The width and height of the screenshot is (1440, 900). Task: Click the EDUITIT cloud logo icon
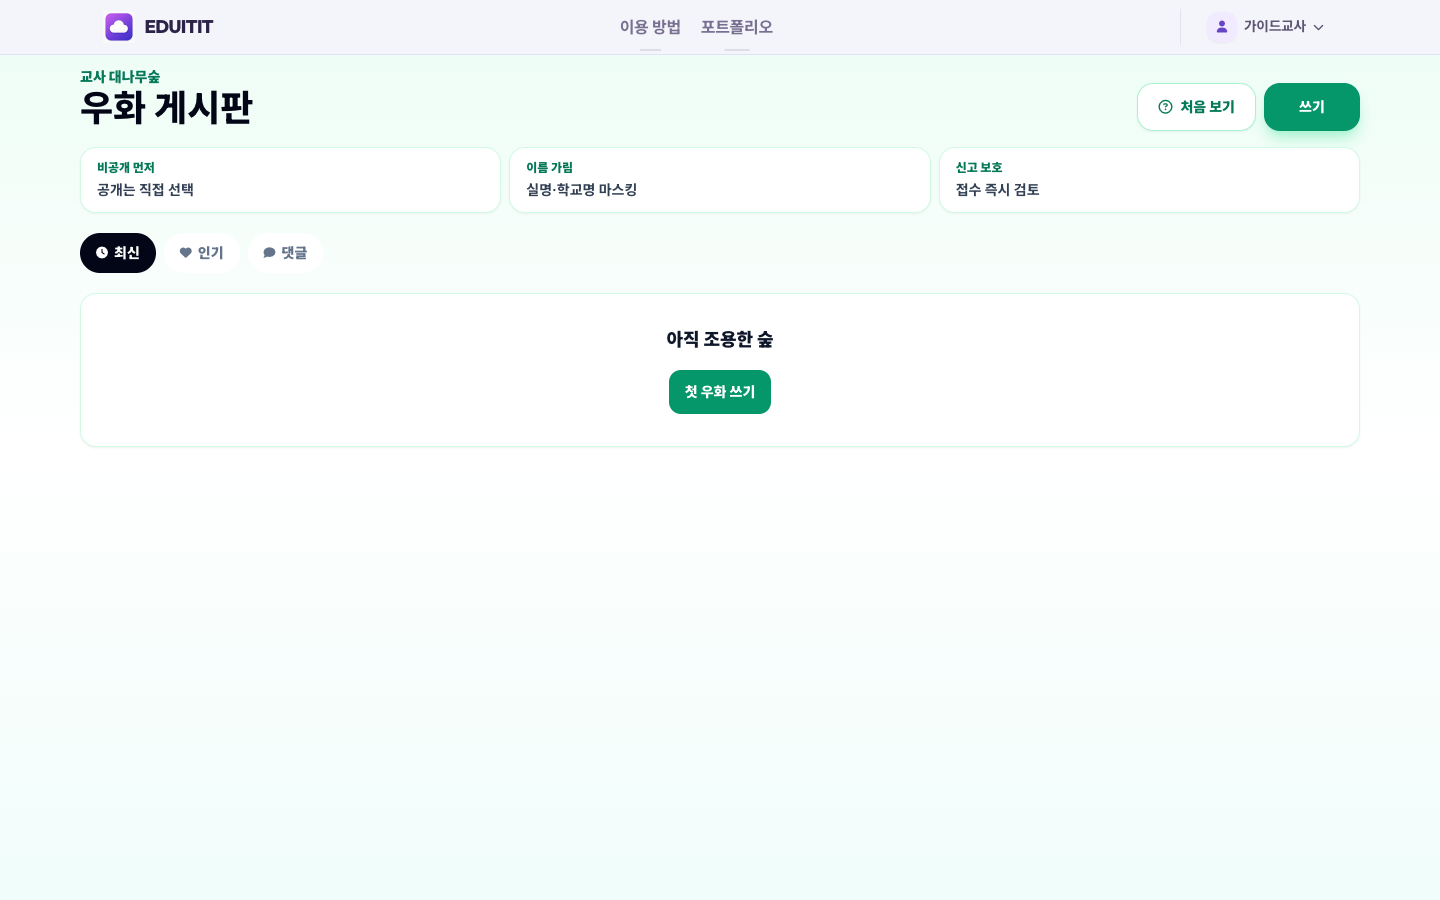pos(119,27)
